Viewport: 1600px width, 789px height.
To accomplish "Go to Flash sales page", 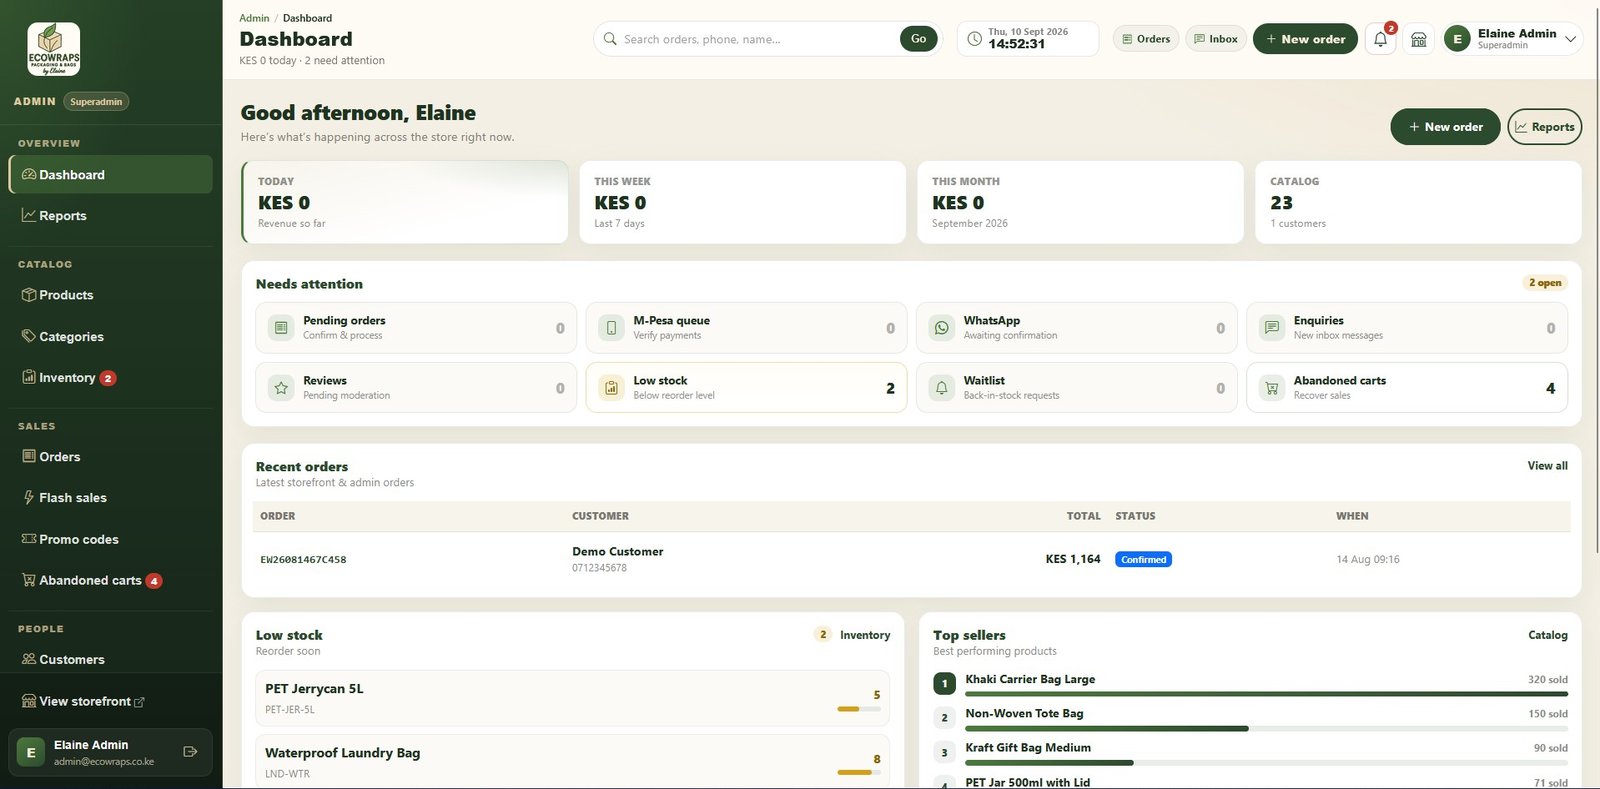I will pos(110,498).
